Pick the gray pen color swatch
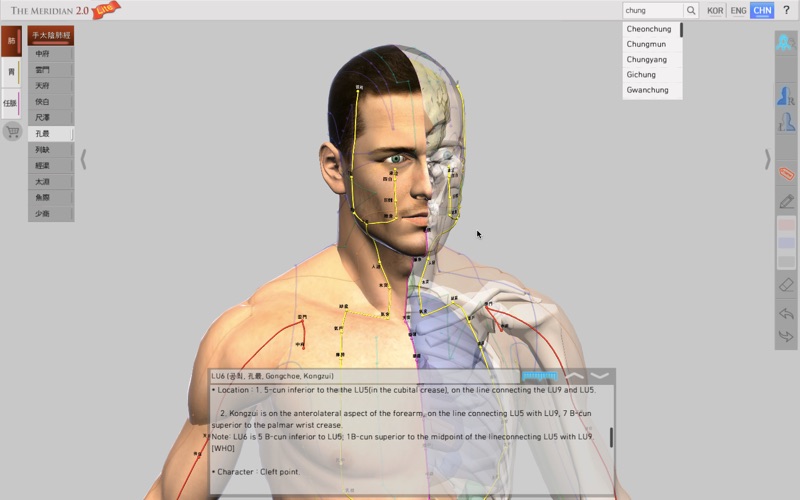800x500 pixels. (x=786, y=261)
